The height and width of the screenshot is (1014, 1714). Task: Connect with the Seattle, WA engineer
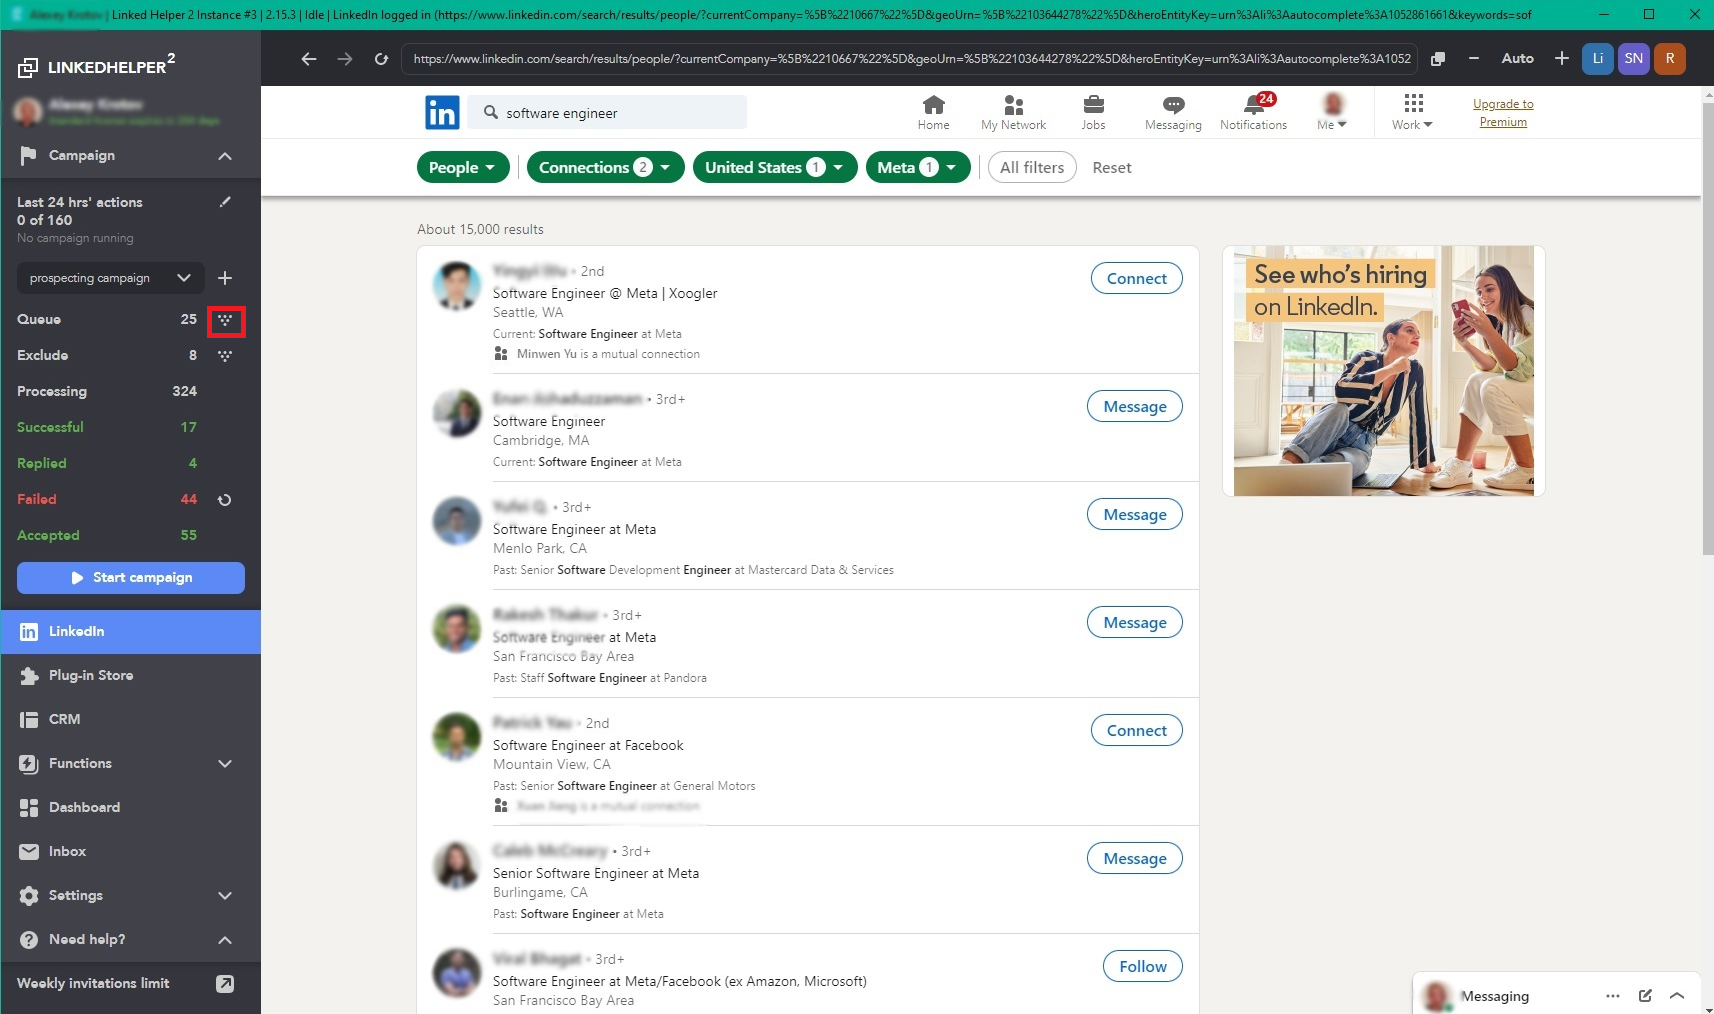(1136, 278)
